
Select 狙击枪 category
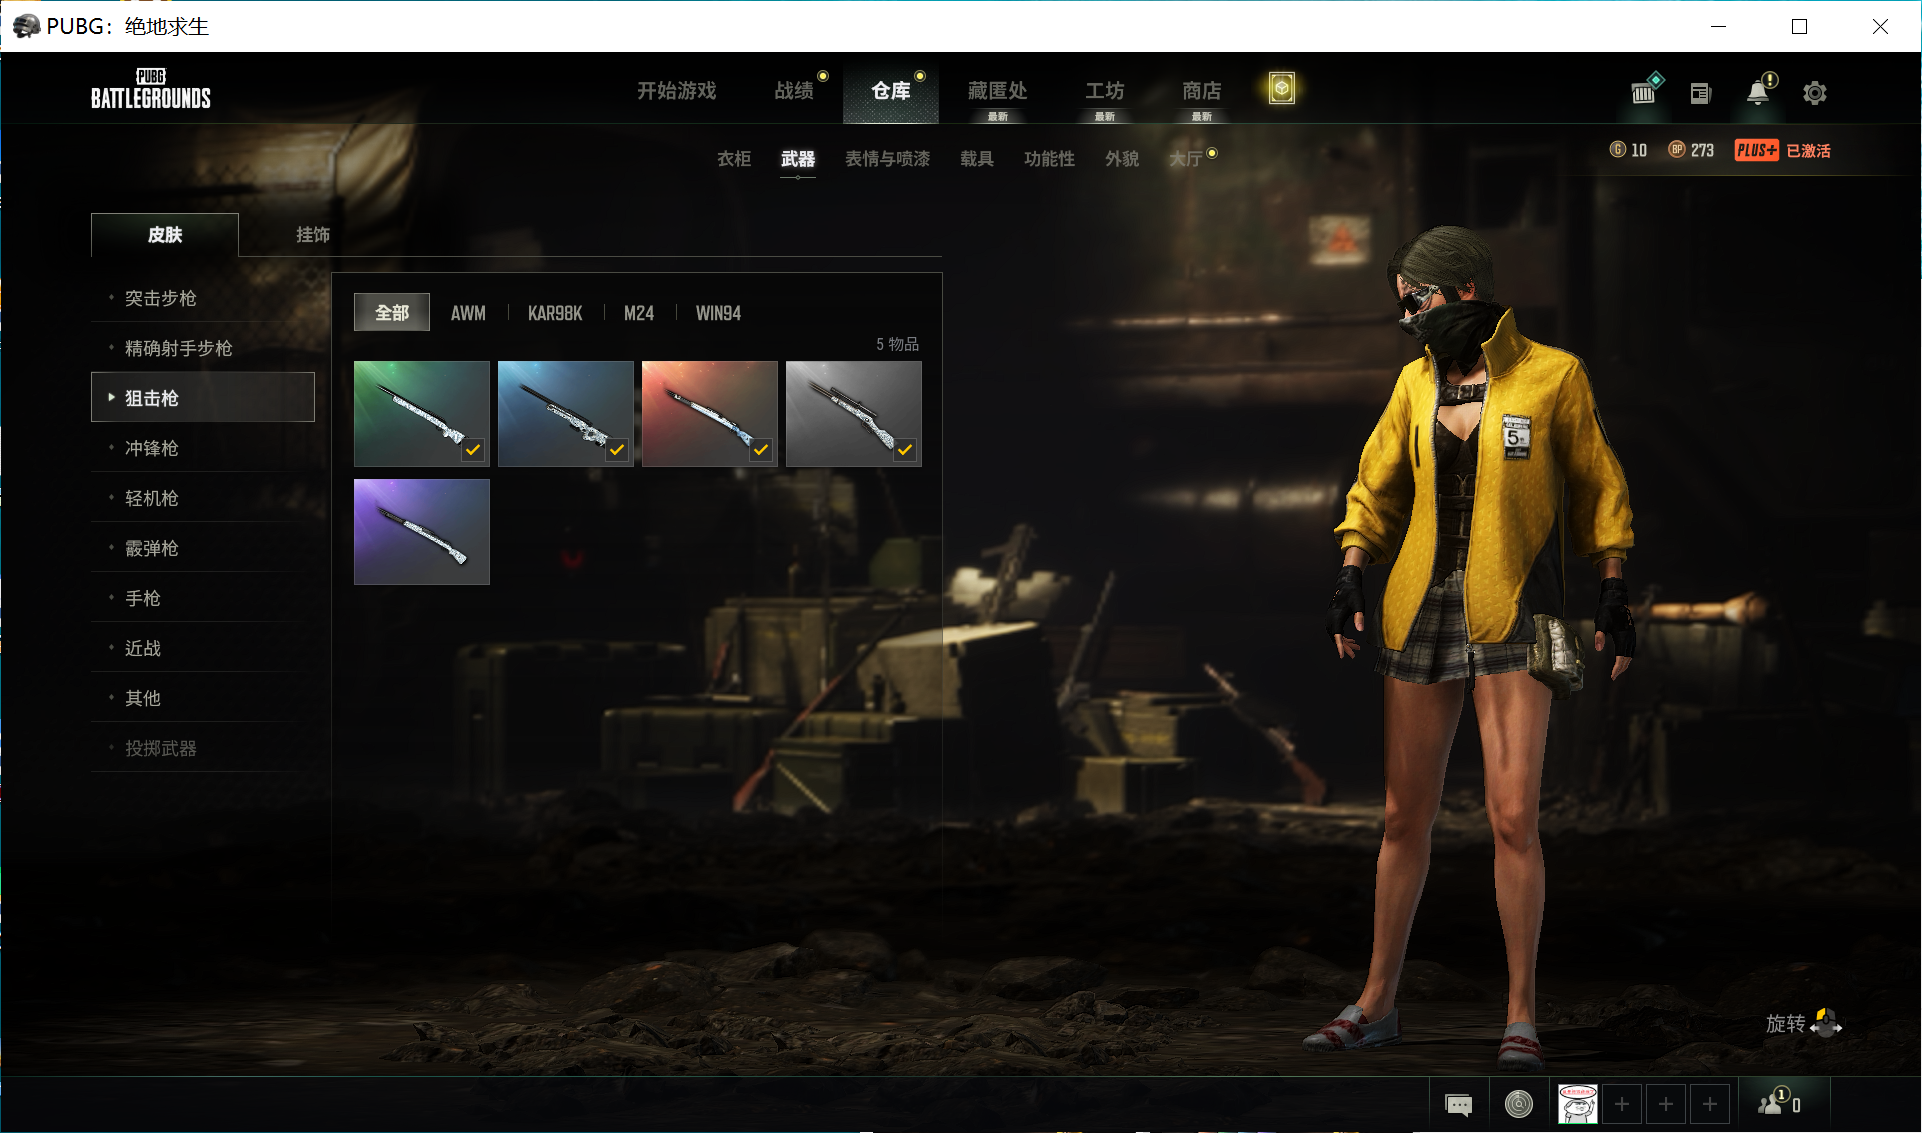pyautogui.click(x=203, y=397)
